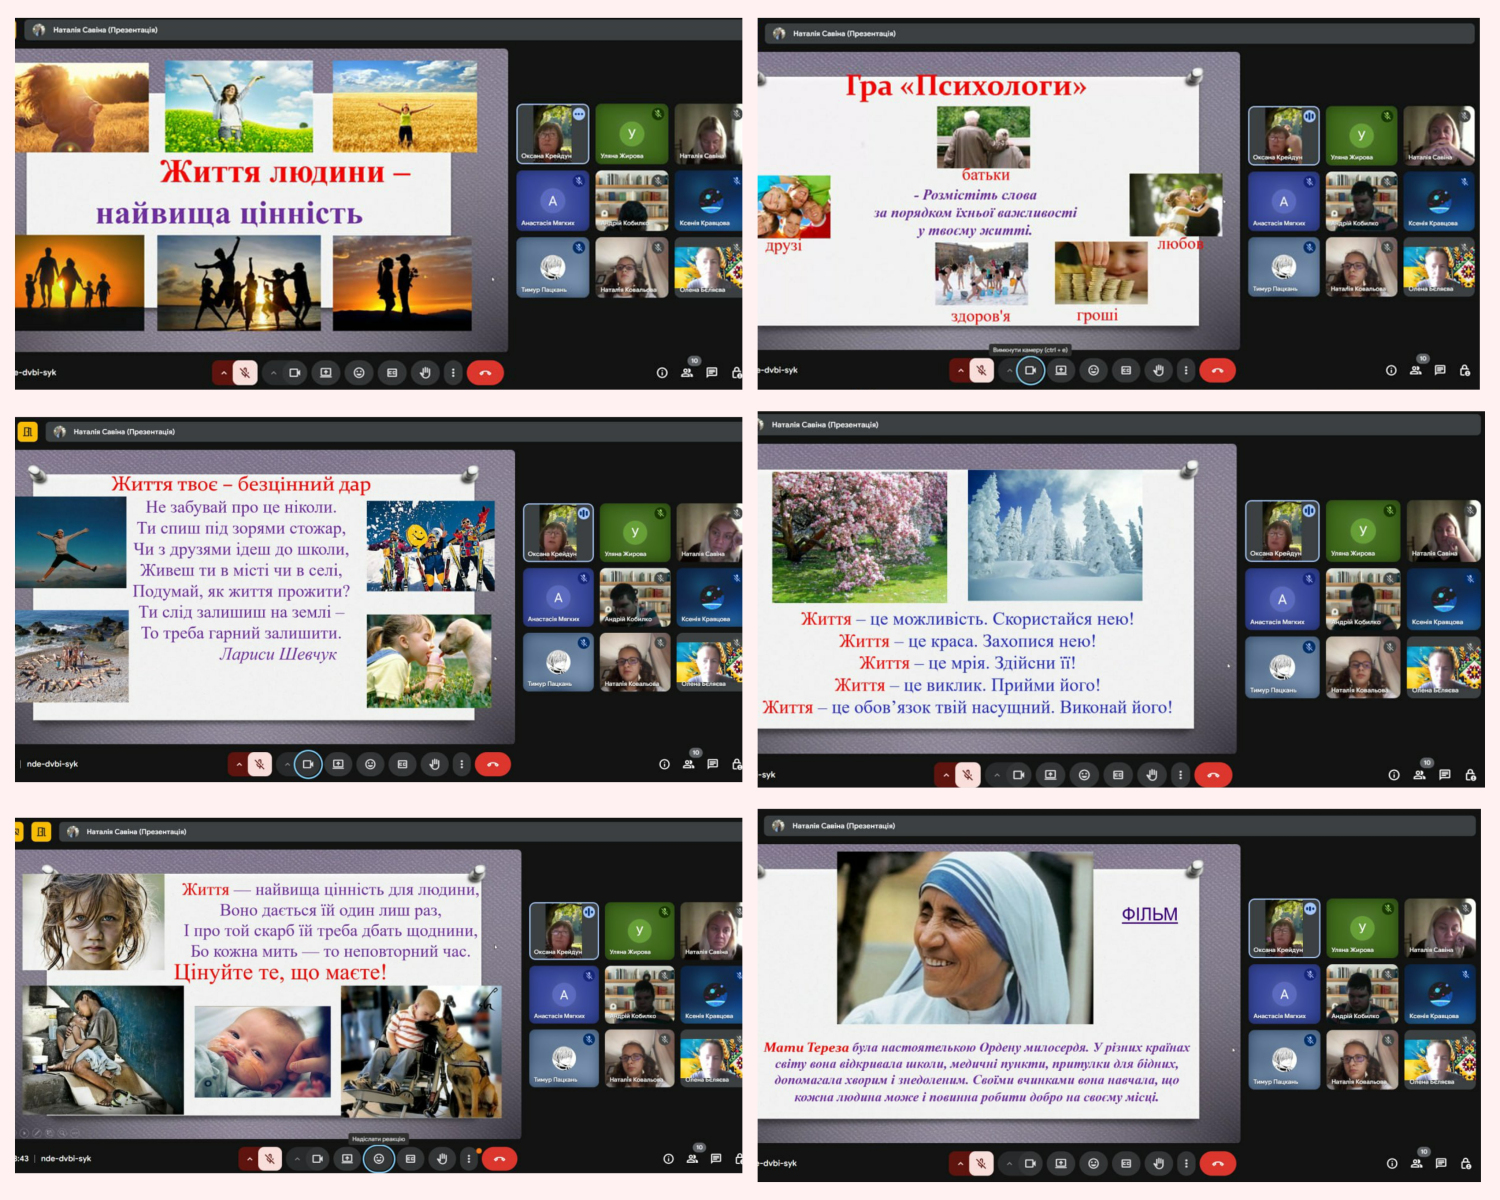1500x1200 pixels.
Task: Select Тимур Пацкань tile in blossom-and-snow slide screenshot
Action: coord(1282,668)
